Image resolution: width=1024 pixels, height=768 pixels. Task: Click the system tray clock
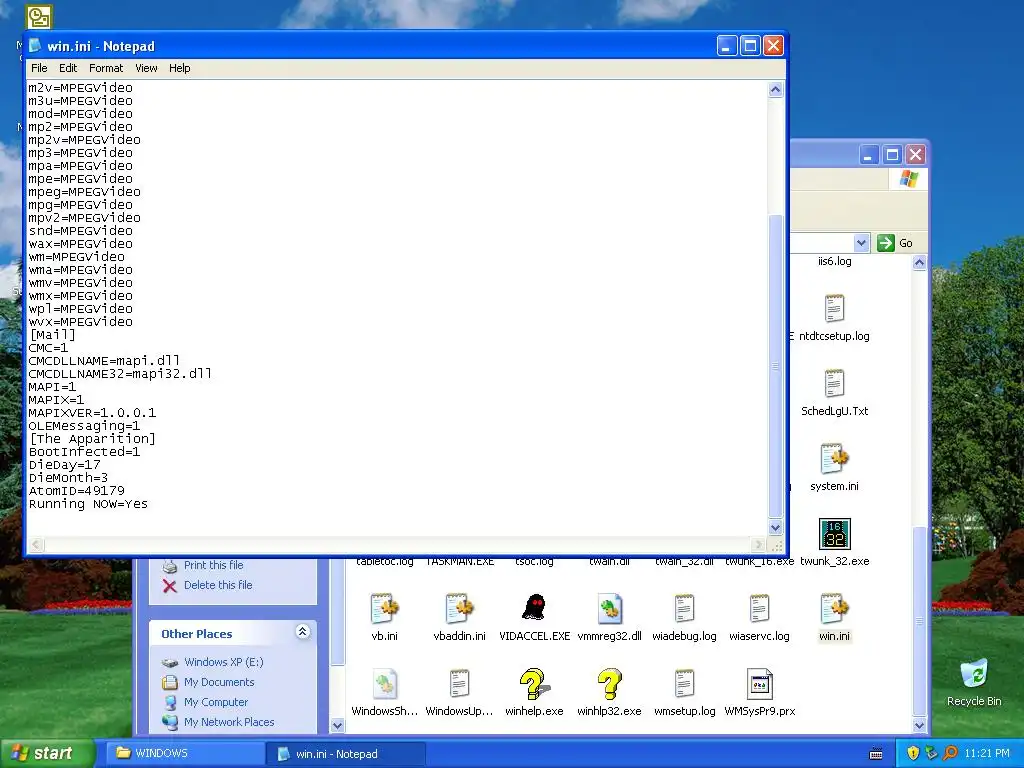(987, 753)
